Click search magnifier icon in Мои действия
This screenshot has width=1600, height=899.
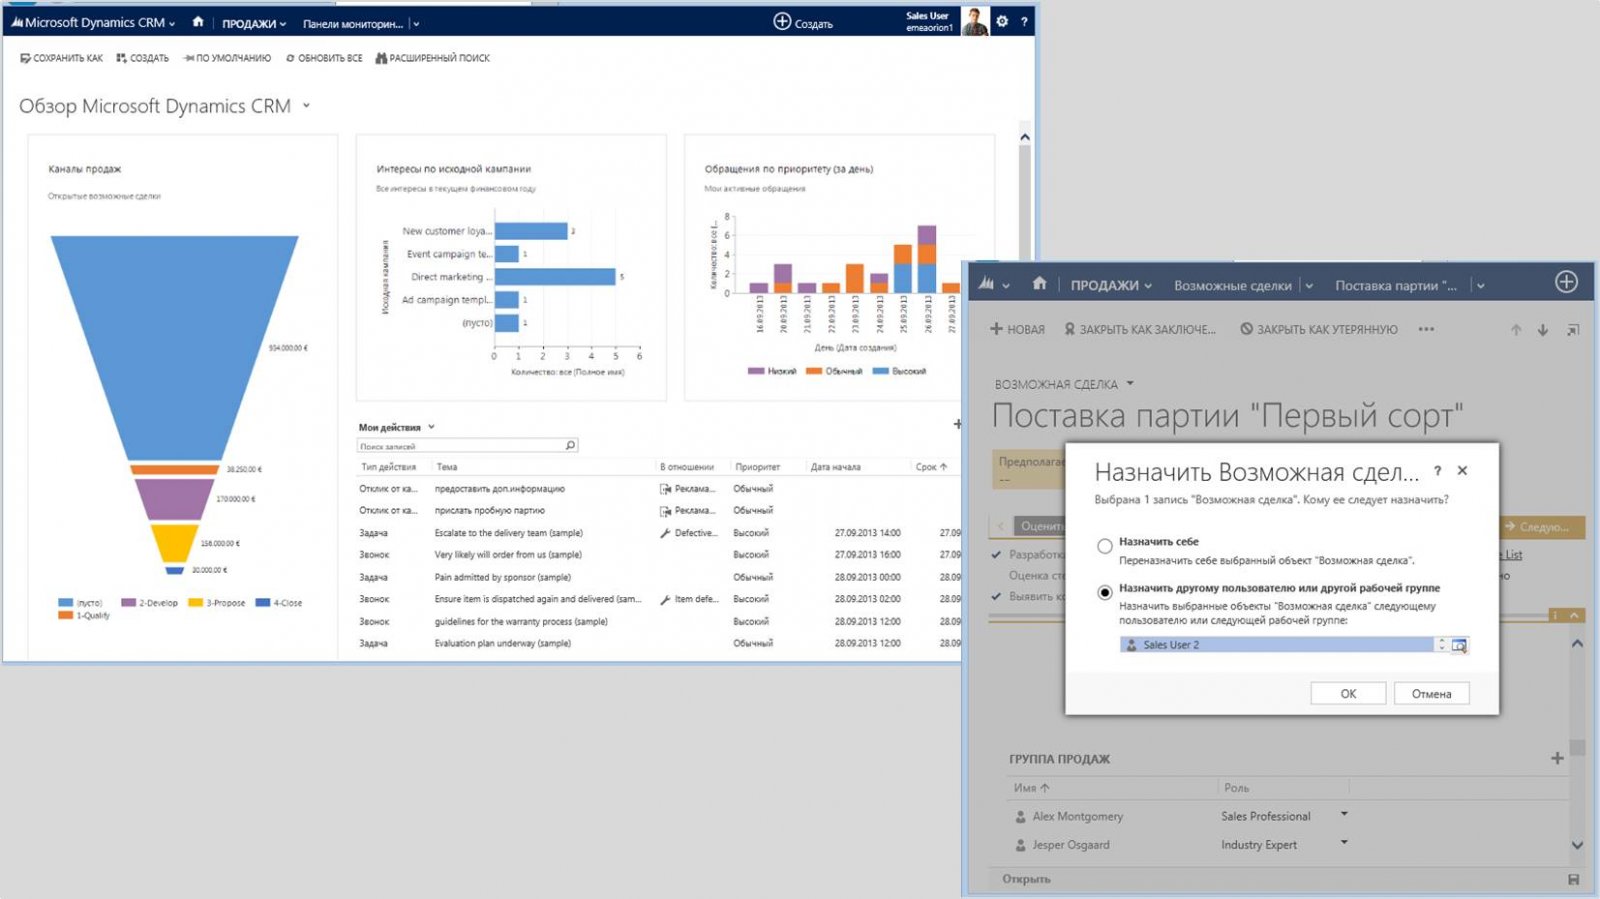(570, 446)
